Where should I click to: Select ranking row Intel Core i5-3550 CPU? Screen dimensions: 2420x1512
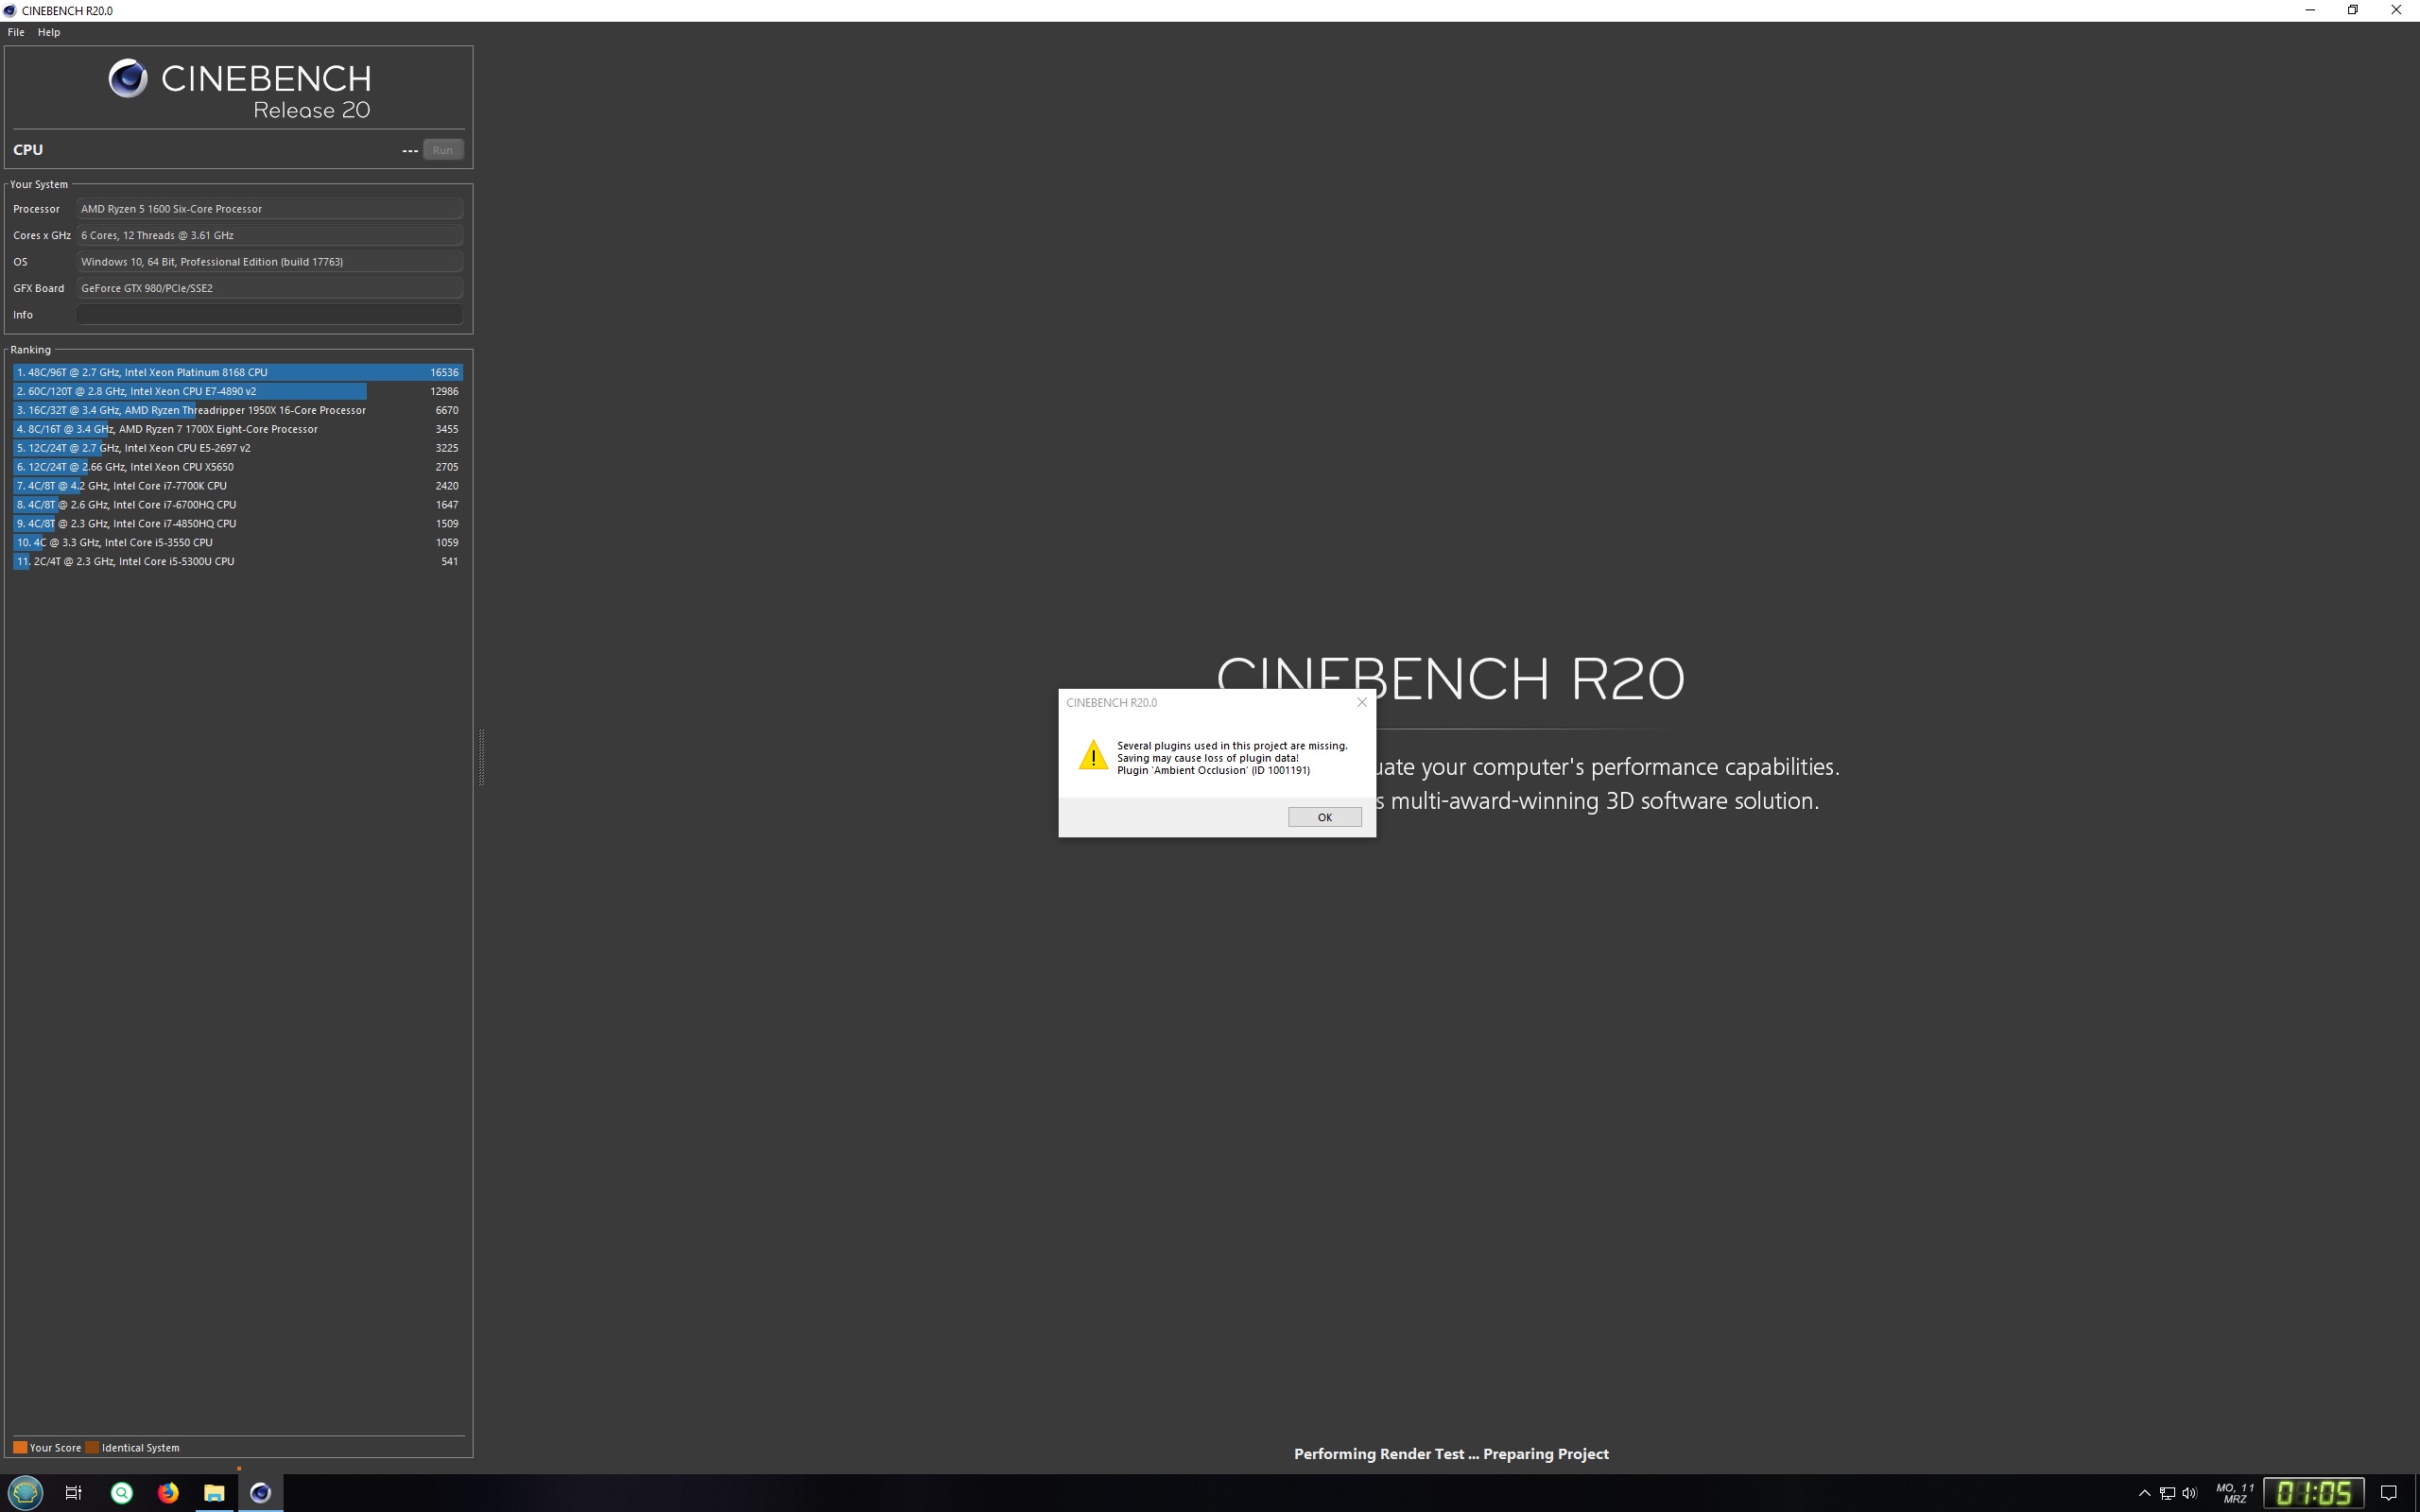[238, 543]
